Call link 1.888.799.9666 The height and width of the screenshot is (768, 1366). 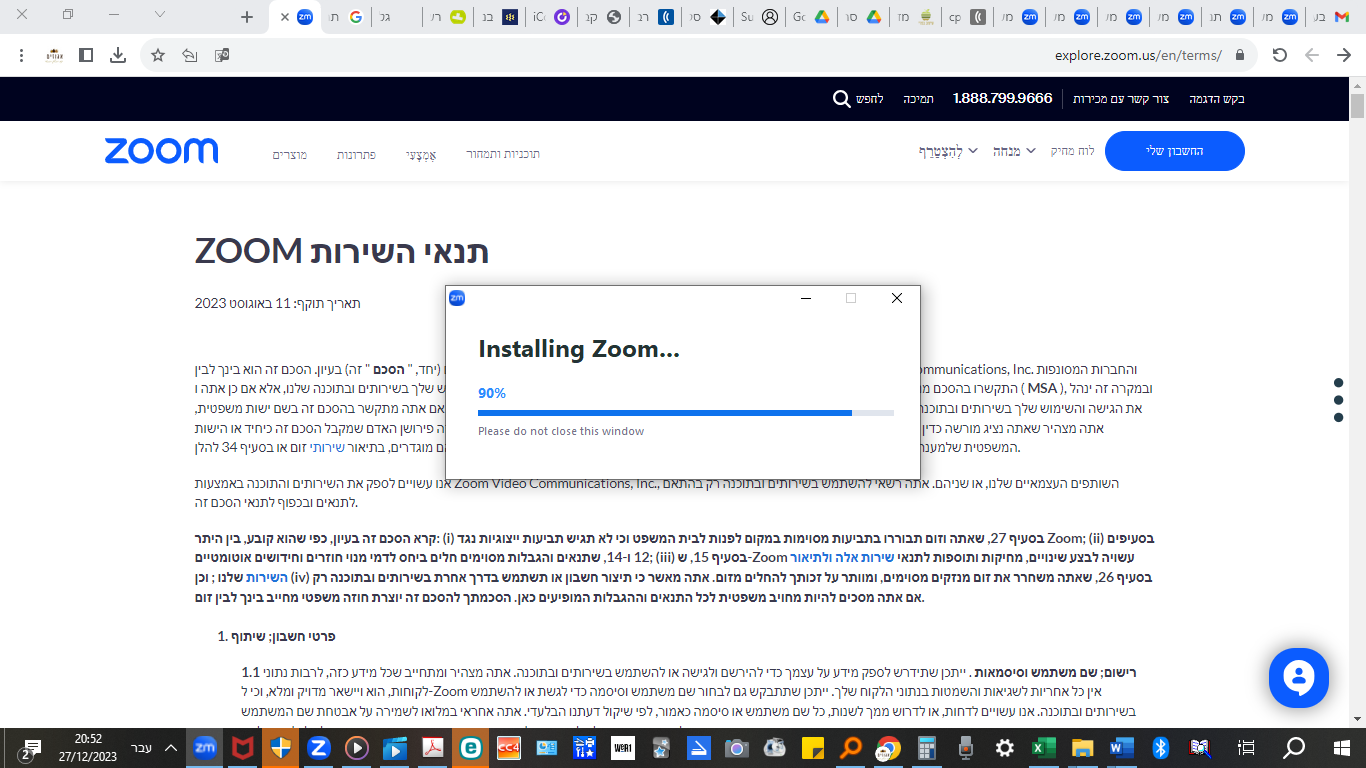coord(1002,99)
